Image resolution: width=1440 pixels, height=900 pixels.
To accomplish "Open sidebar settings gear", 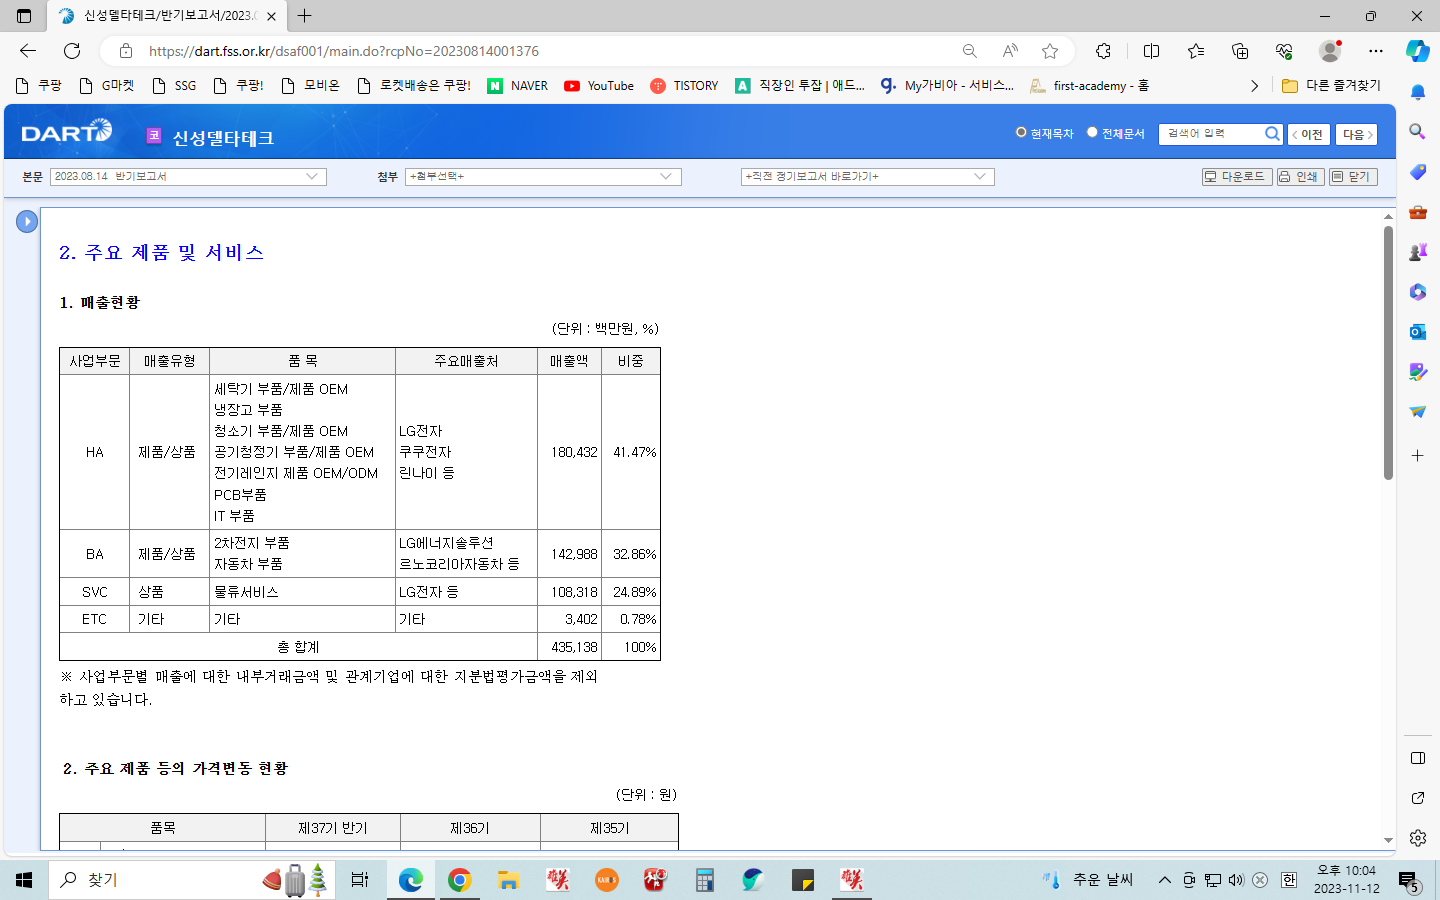I will 1417,838.
